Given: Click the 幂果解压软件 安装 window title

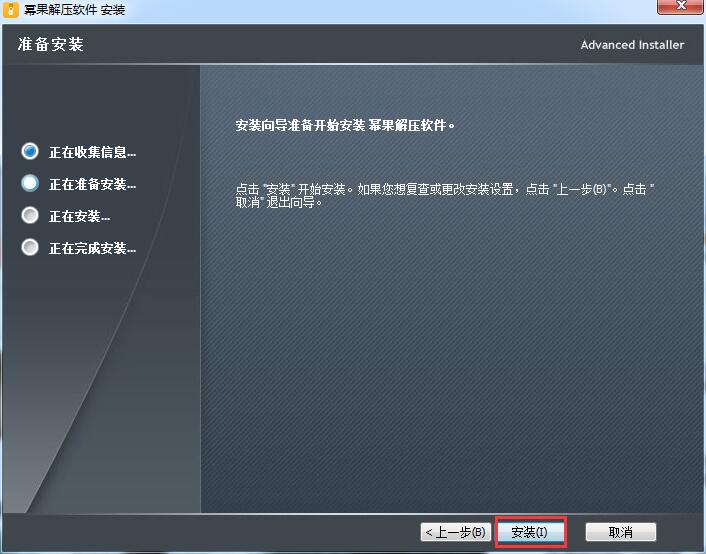Looking at the screenshot, I should pos(74,10).
